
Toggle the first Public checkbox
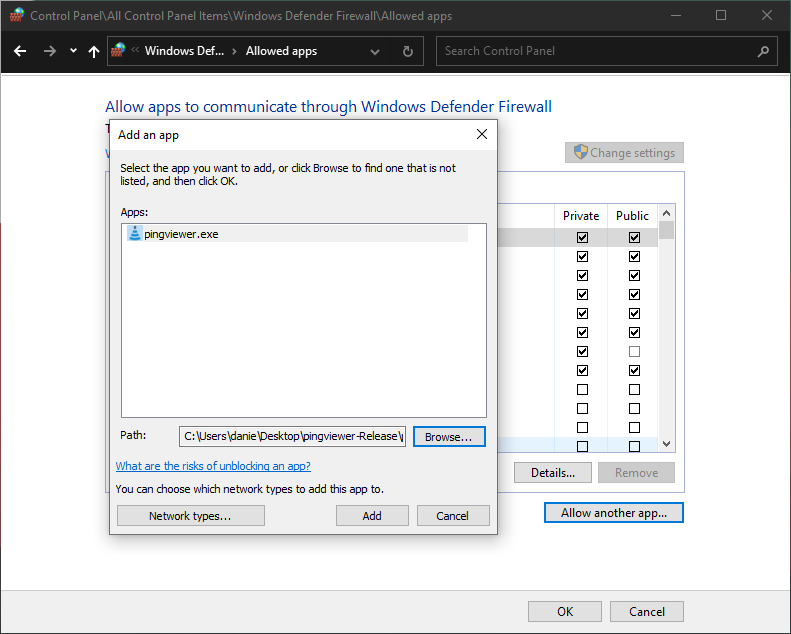coord(634,238)
